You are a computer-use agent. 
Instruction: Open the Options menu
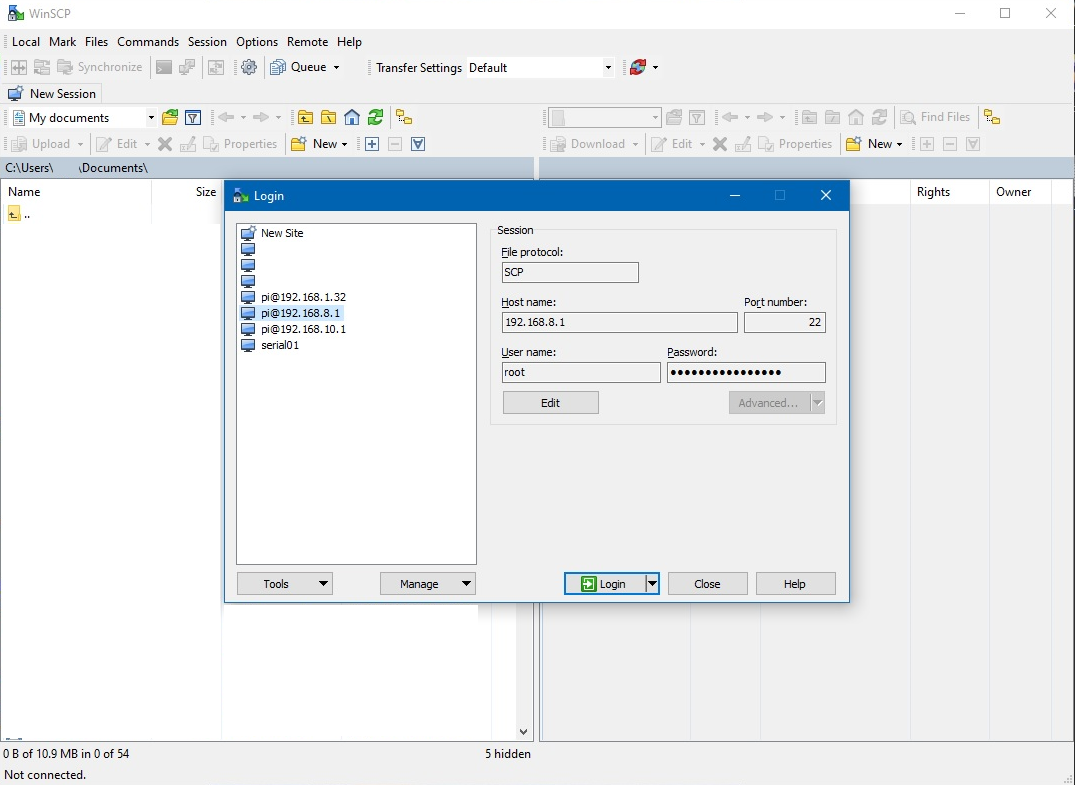257,42
